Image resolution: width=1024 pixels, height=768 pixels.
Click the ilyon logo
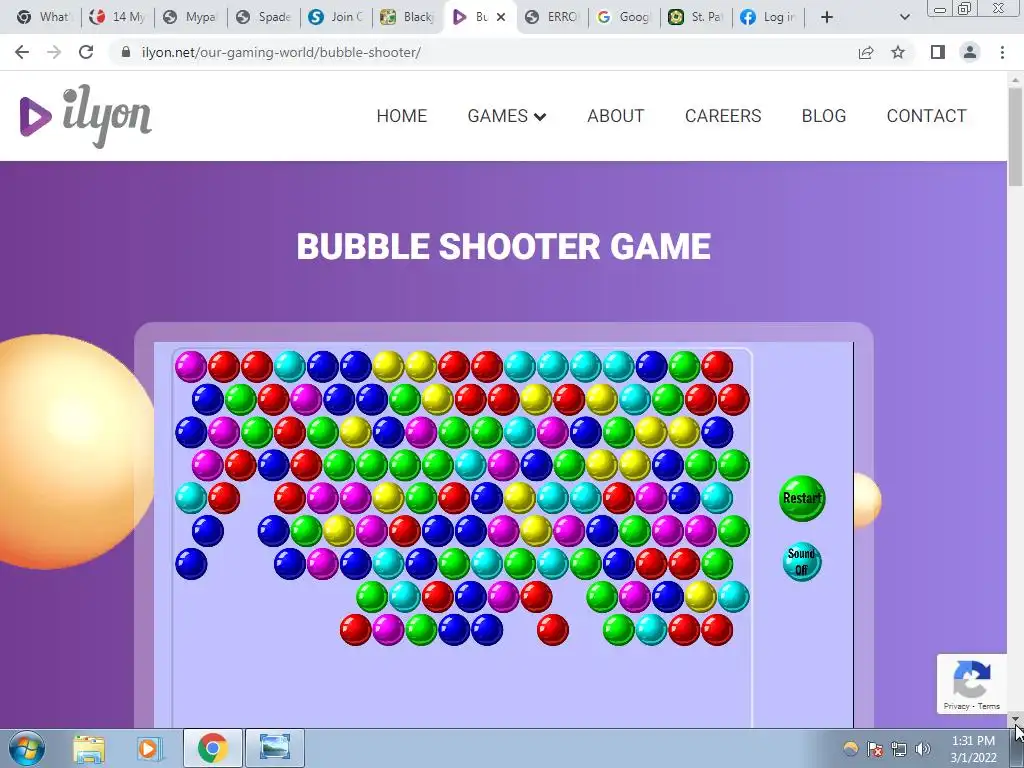tap(86, 116)
